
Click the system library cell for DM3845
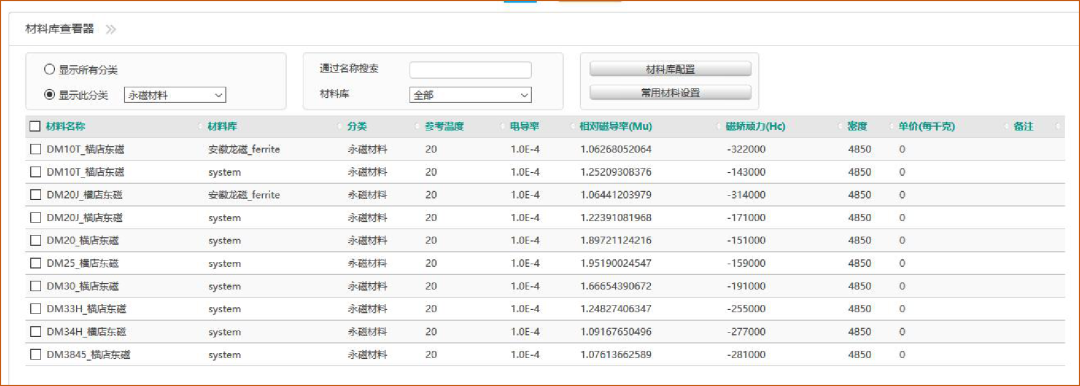pyautogui.click(x=225, y=355)
